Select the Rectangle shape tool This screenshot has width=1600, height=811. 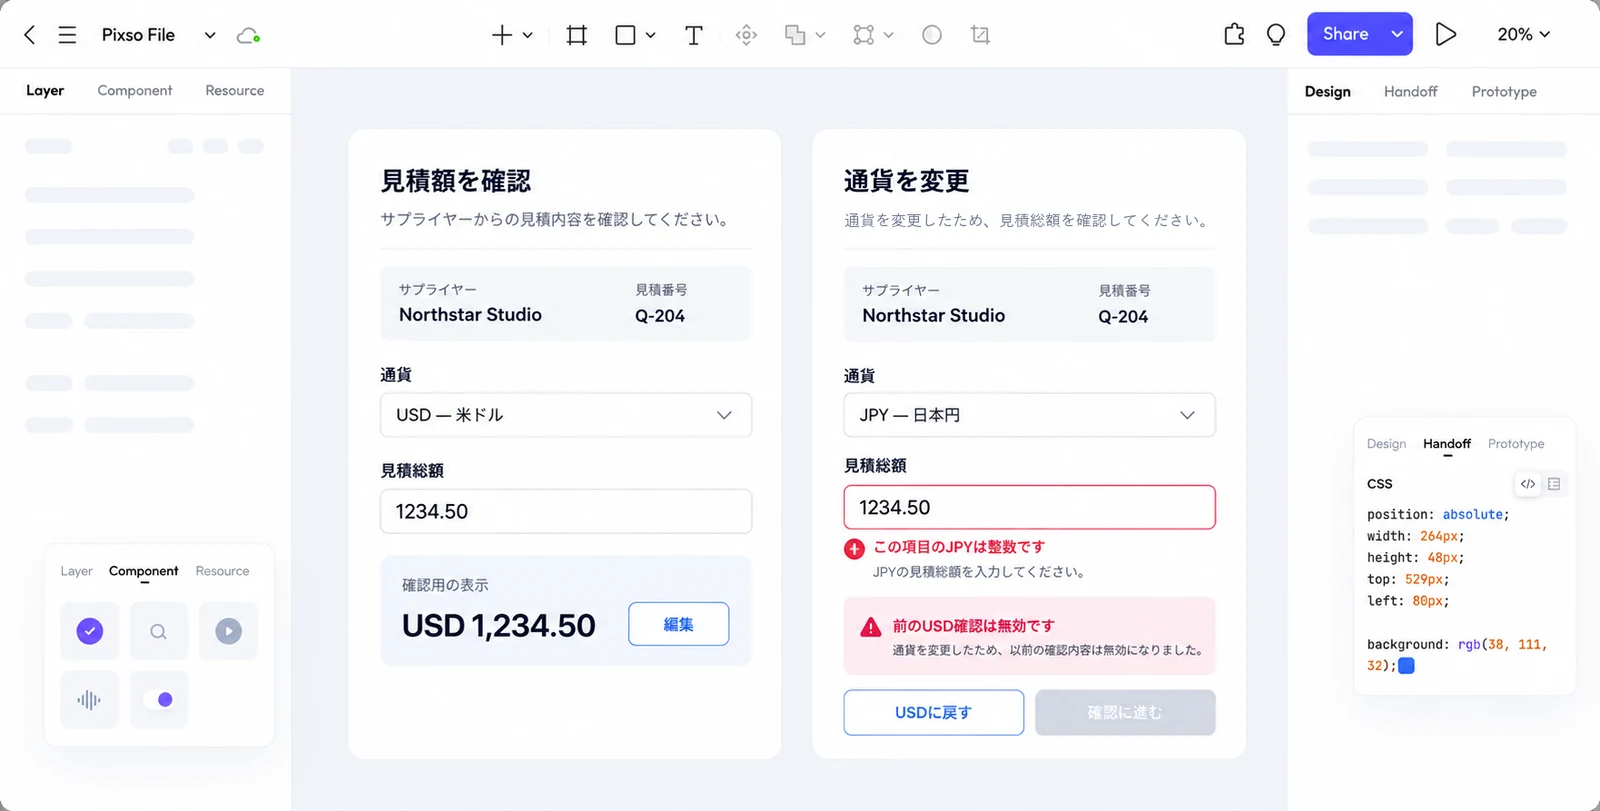(625, 35)
